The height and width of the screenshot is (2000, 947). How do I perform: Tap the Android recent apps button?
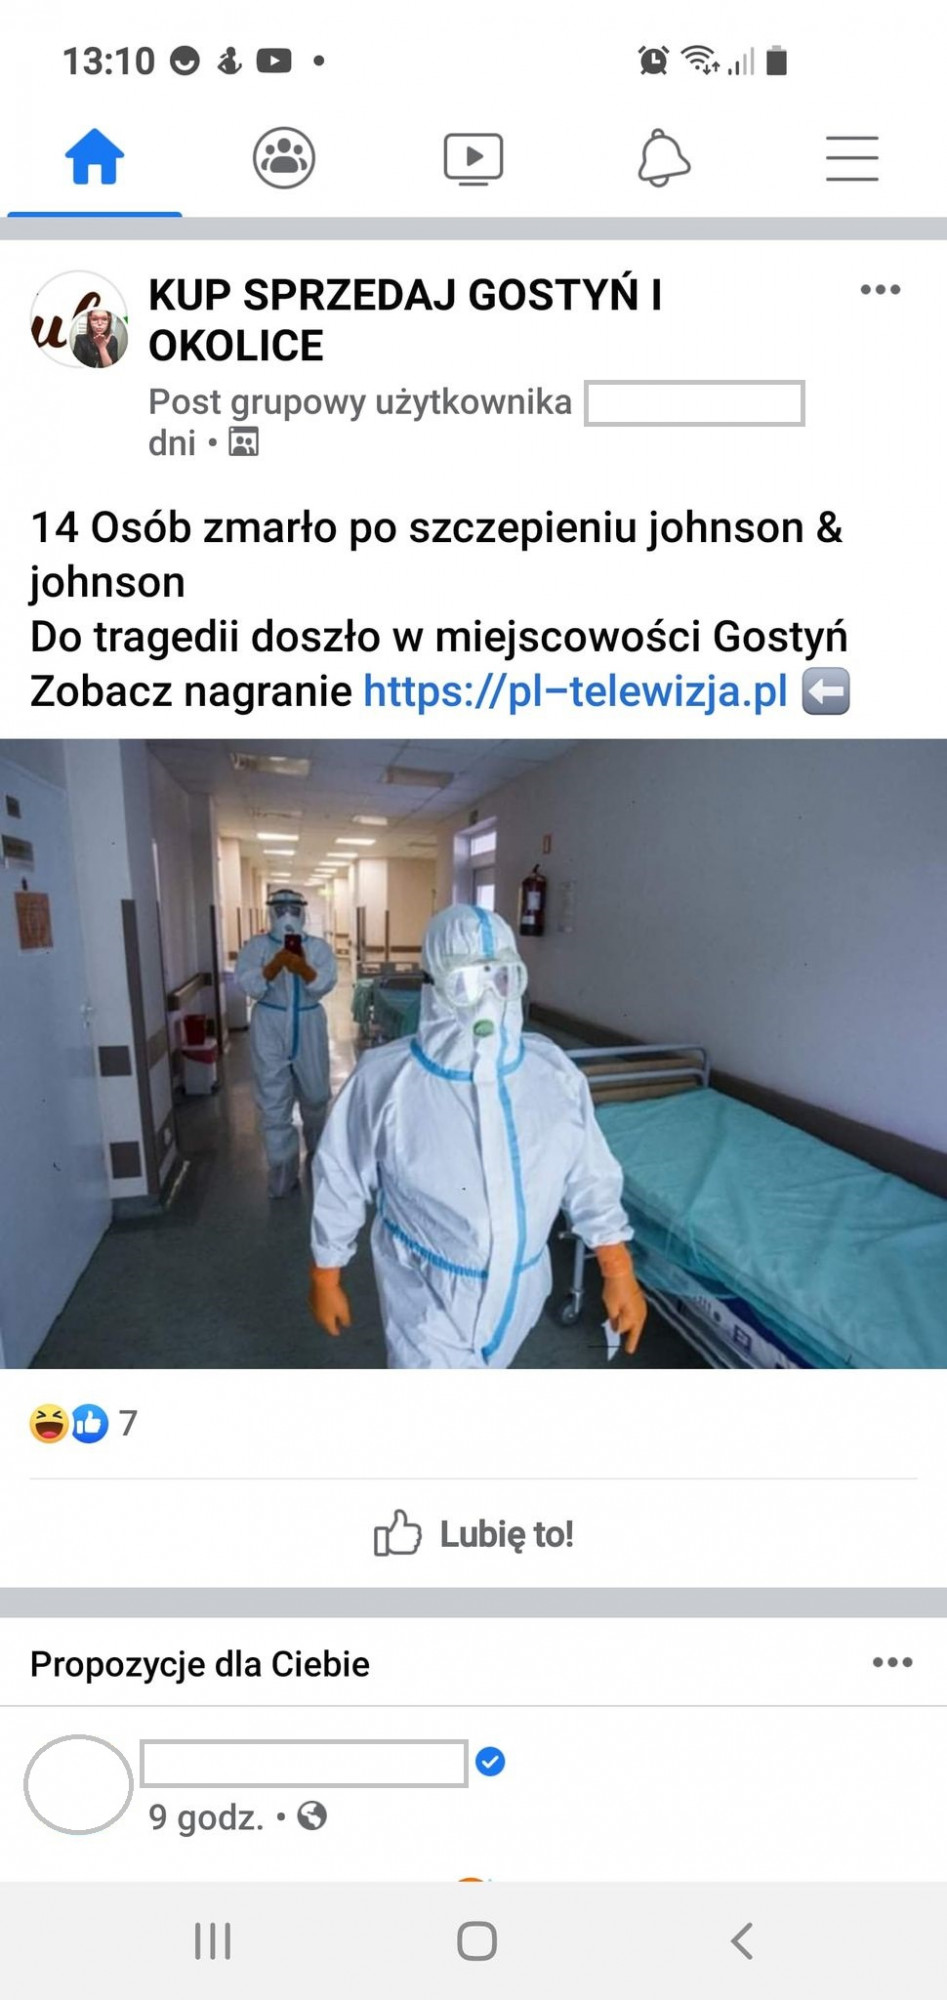point(212,1941)
